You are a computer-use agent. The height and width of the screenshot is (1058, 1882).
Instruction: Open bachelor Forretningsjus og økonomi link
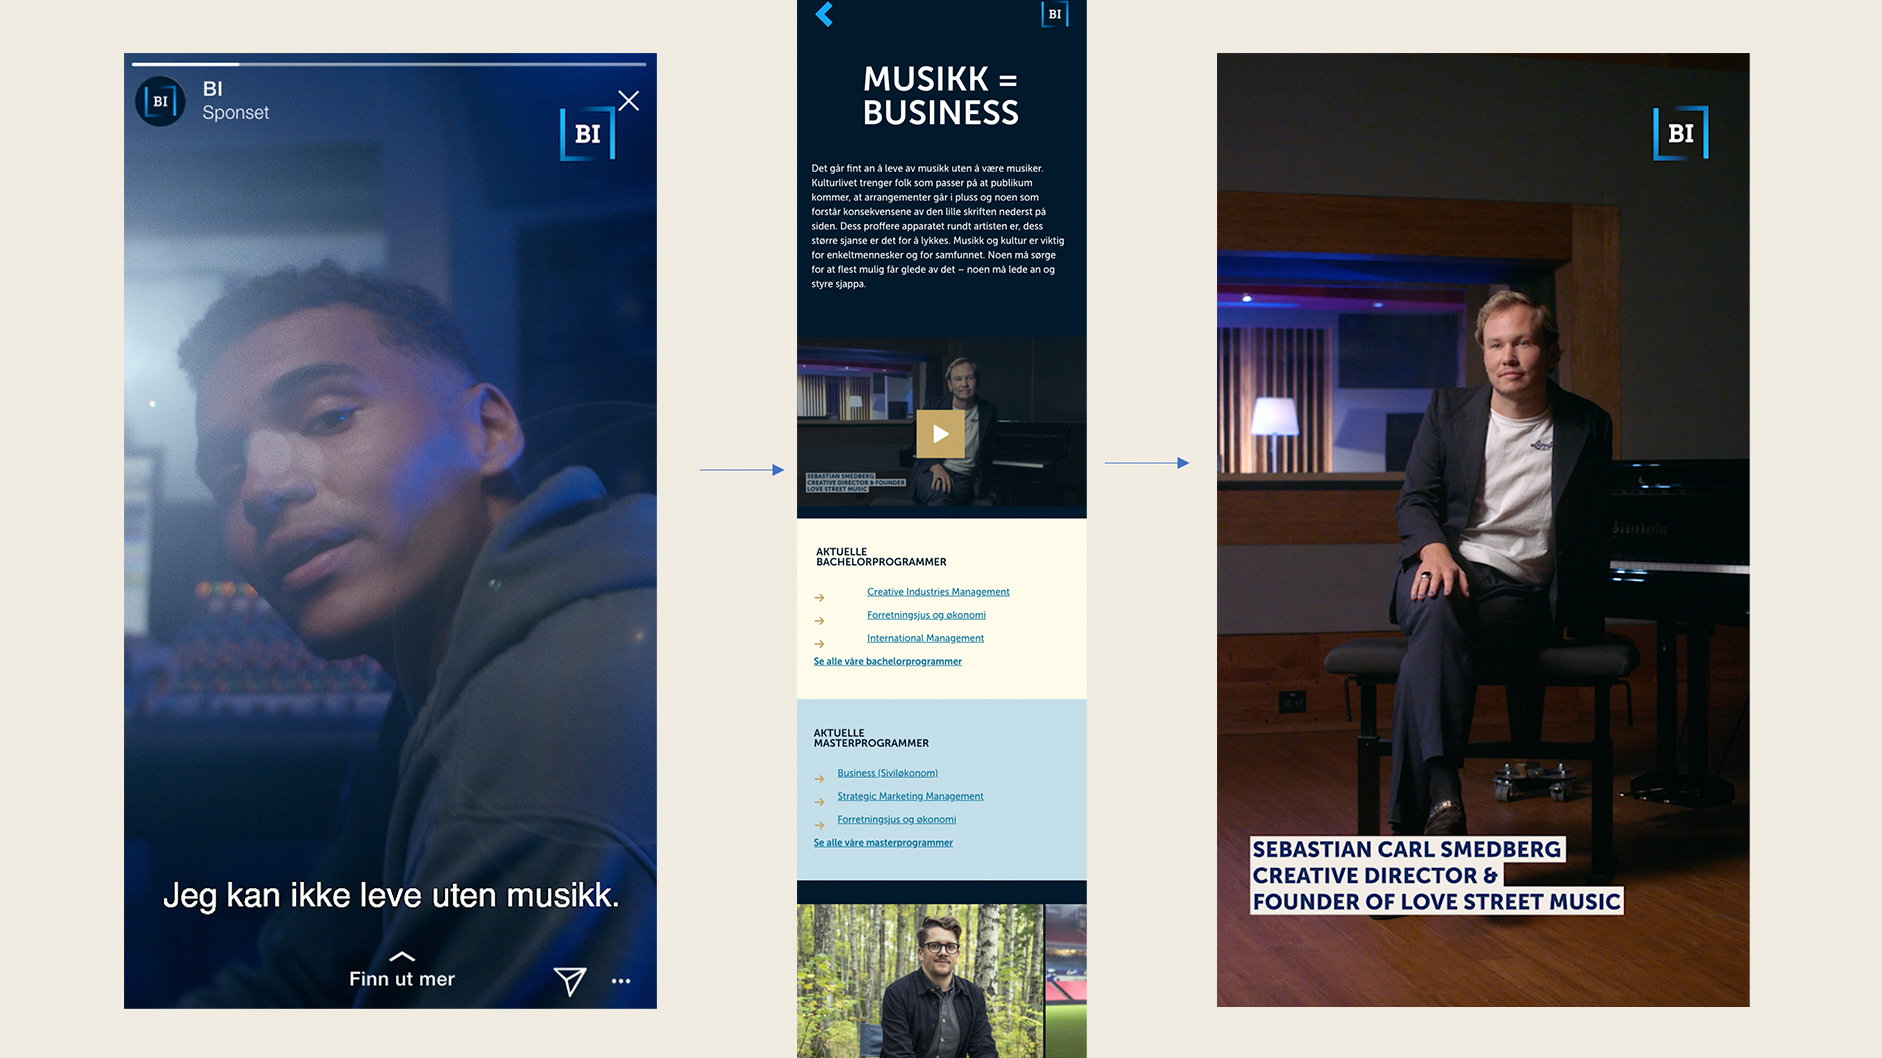click(x=926, y=615)
